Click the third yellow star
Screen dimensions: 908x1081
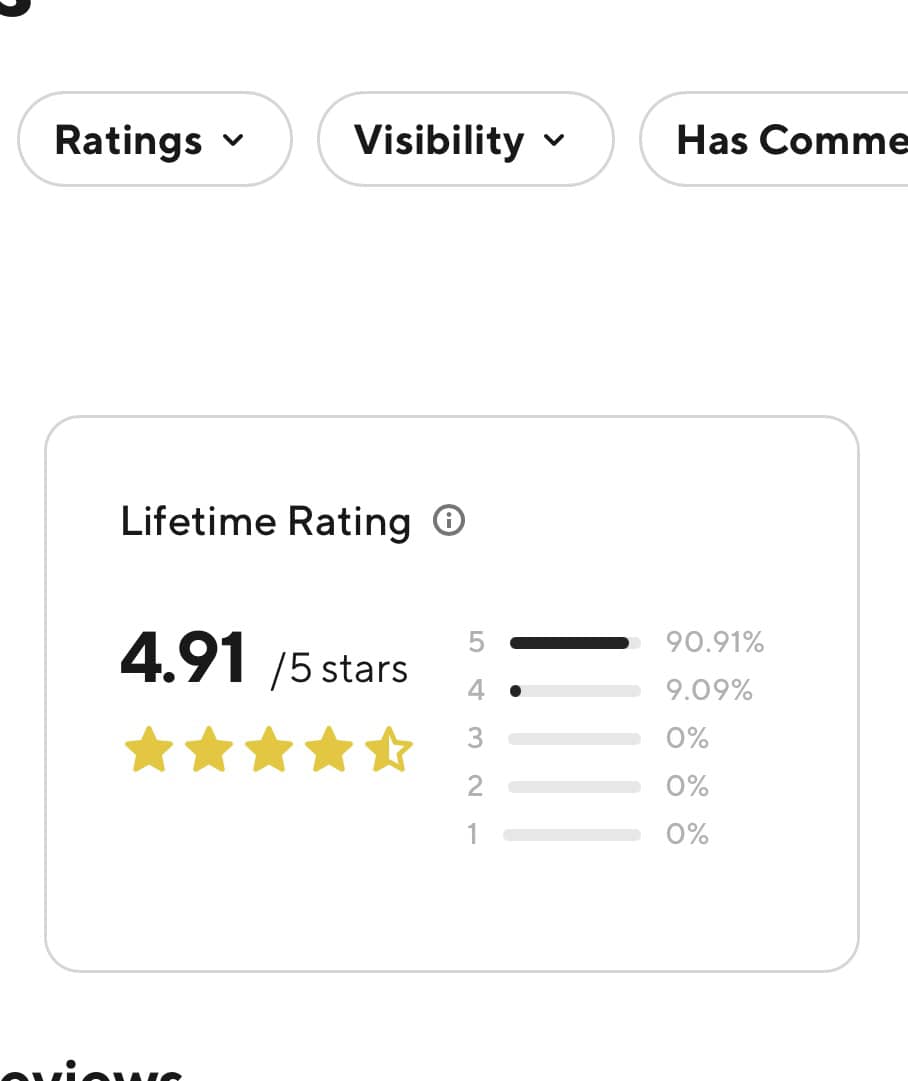[x=269, y=749]
